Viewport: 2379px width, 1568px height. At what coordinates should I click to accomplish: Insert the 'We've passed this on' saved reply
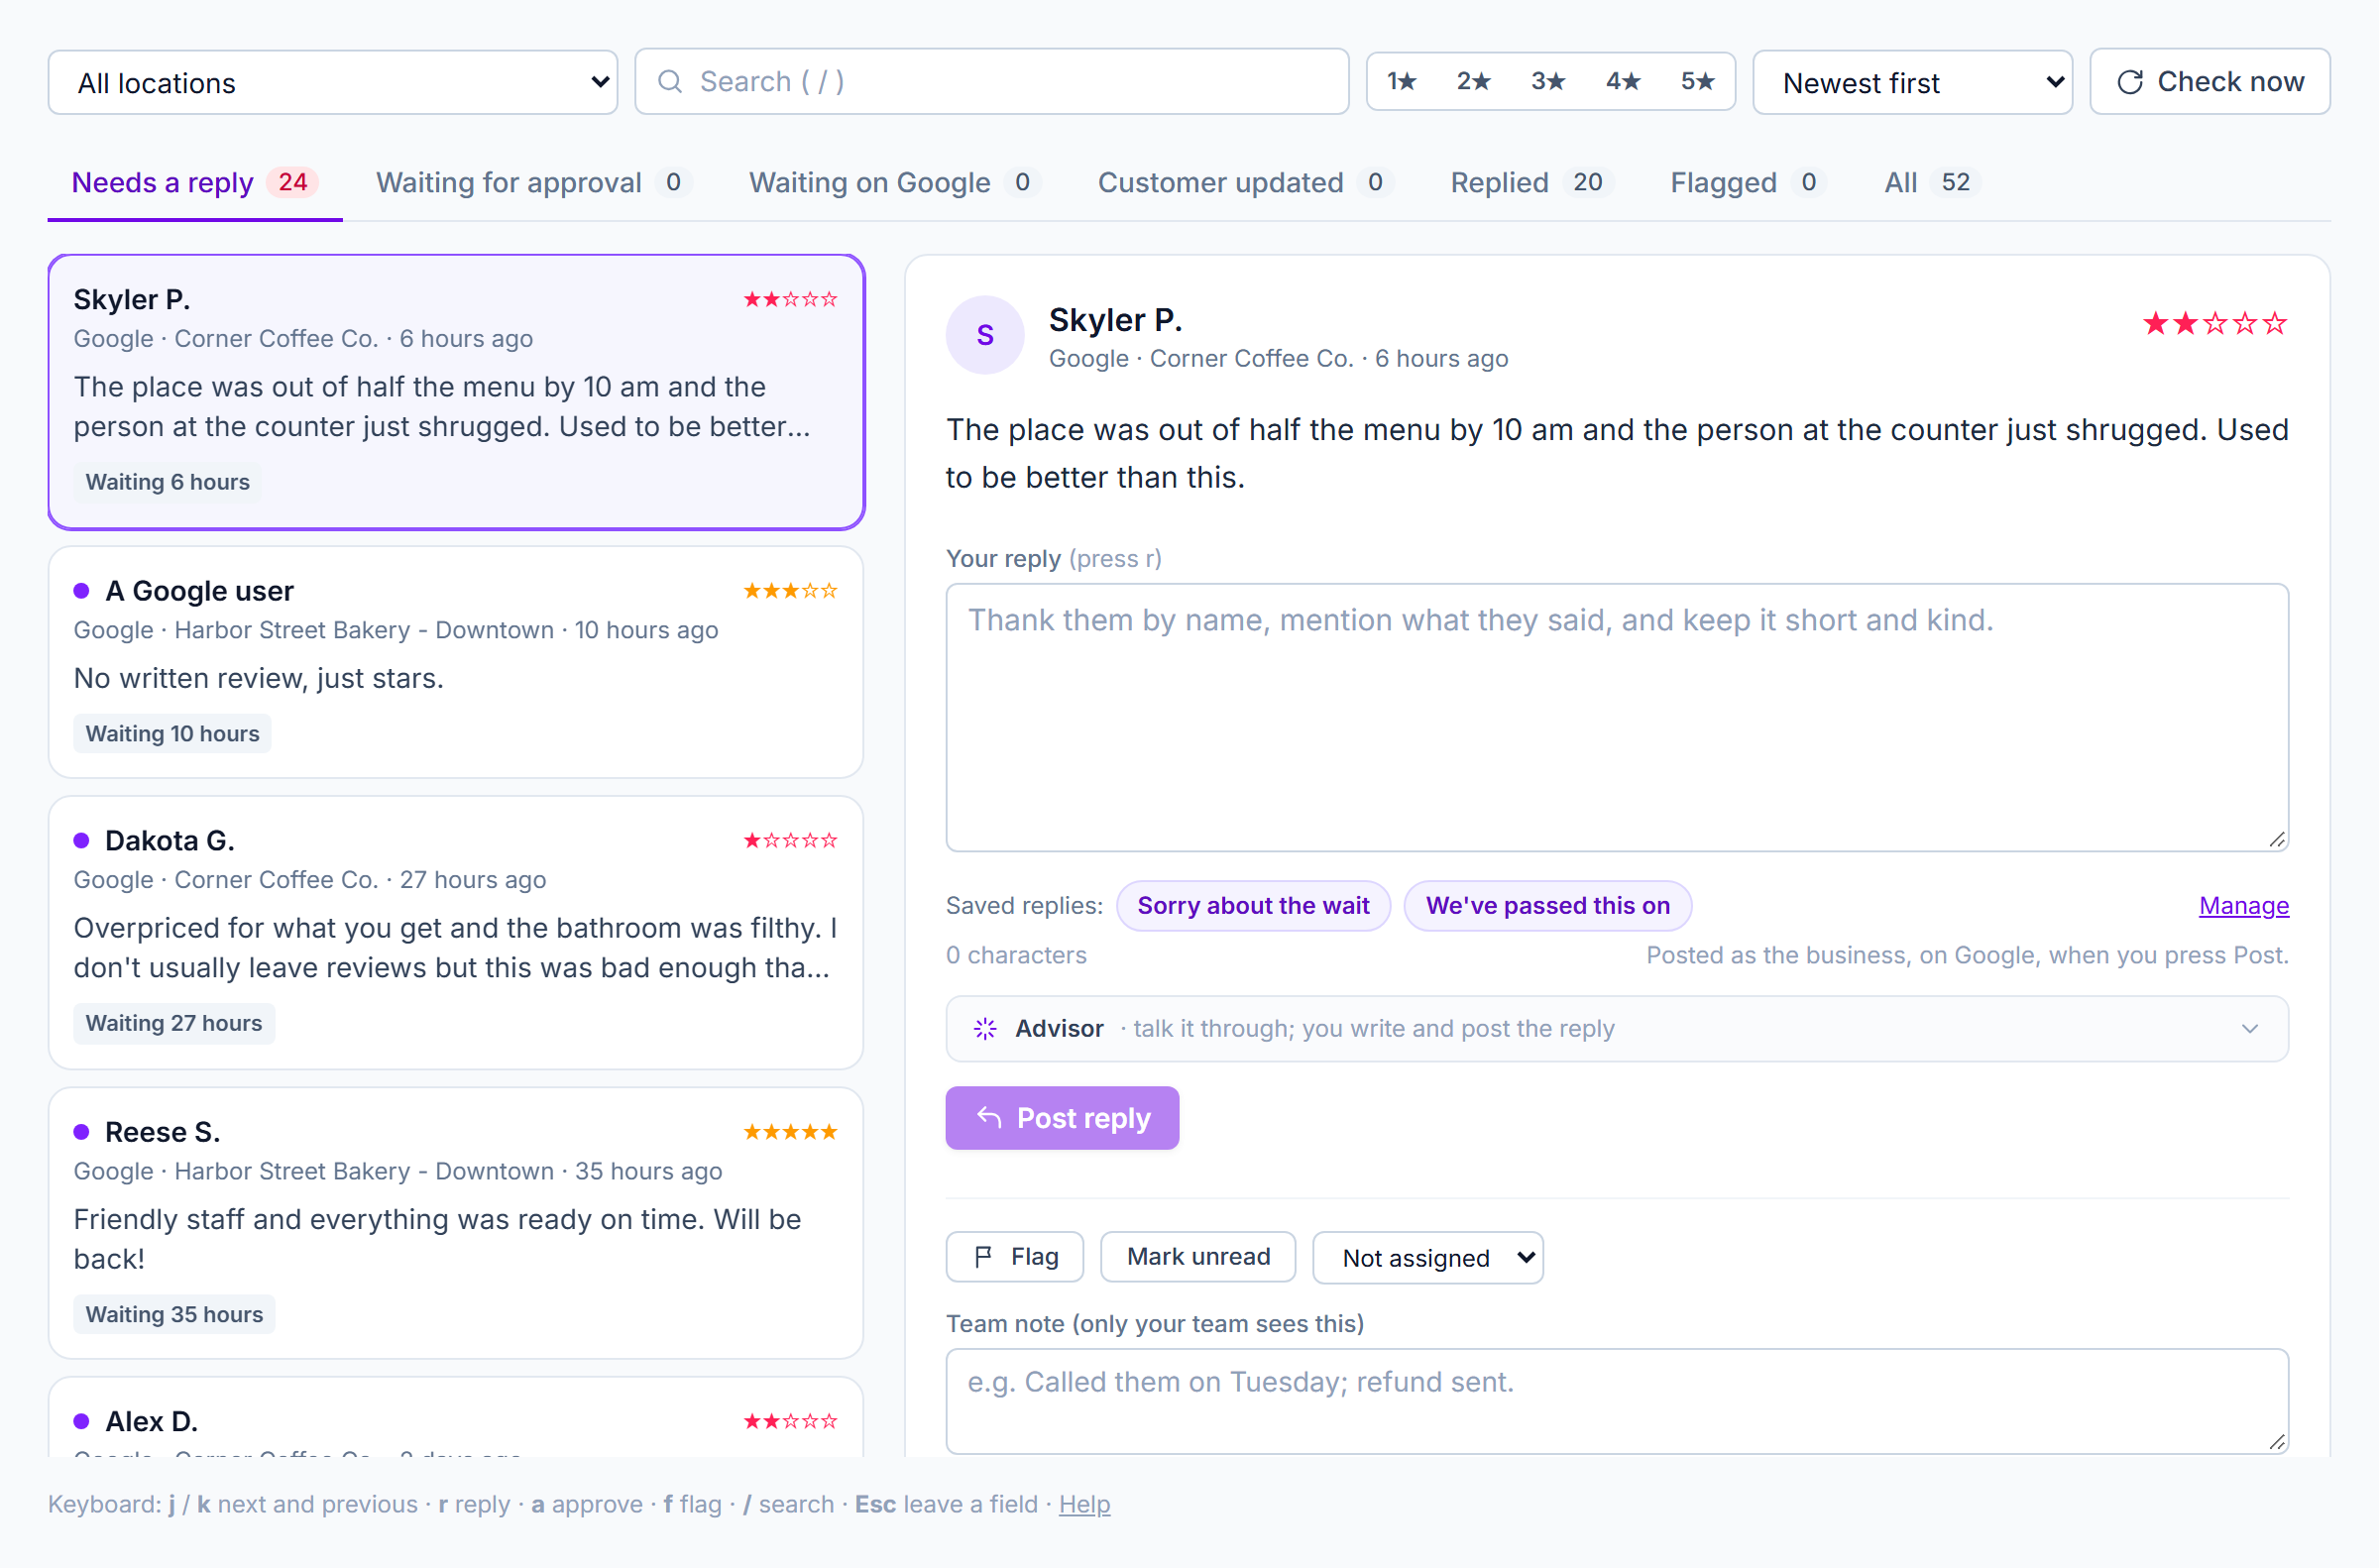tap(1547, 906)
